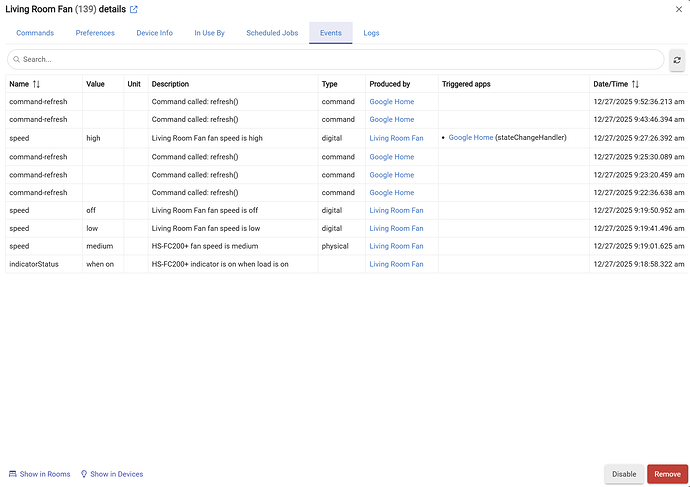Close the device details dialog
690x487 pixels.
679,9
